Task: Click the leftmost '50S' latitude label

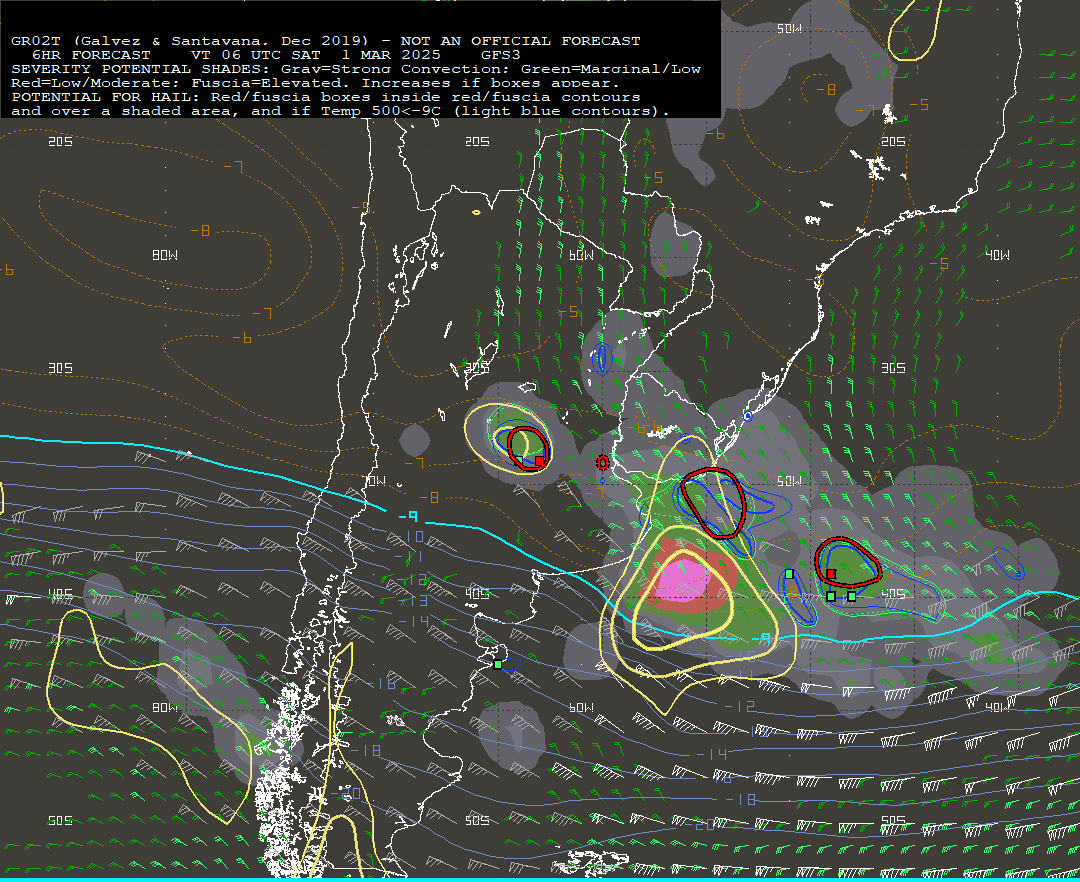Action: point(61,820)
